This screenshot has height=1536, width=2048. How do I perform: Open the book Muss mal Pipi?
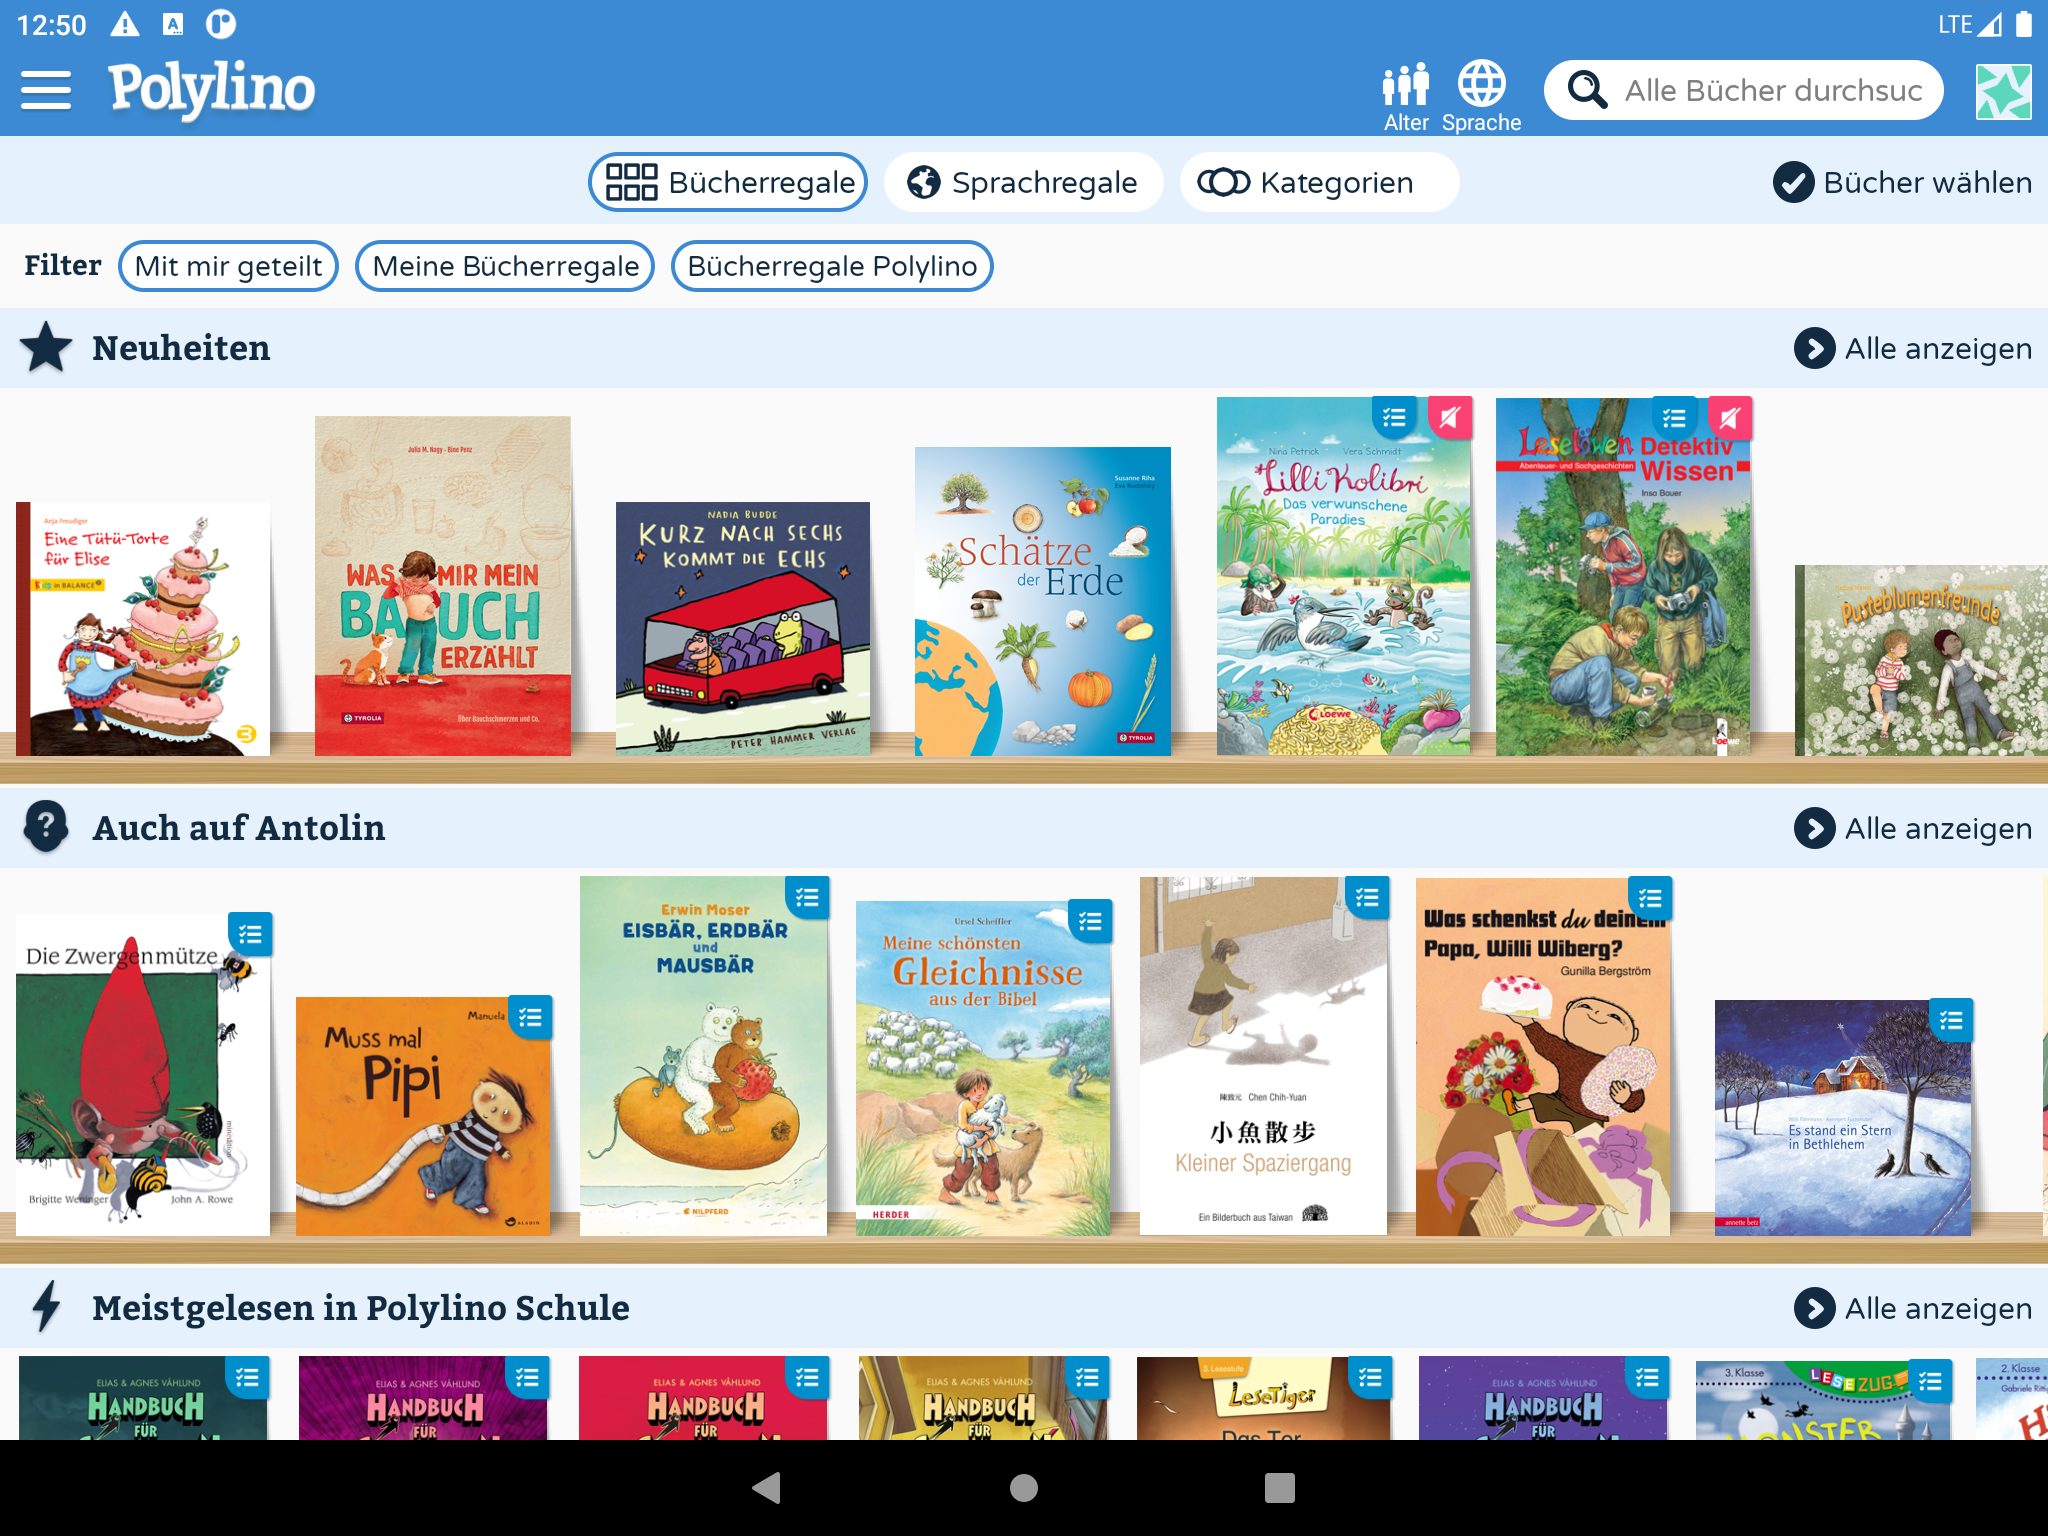(423, 1117)
